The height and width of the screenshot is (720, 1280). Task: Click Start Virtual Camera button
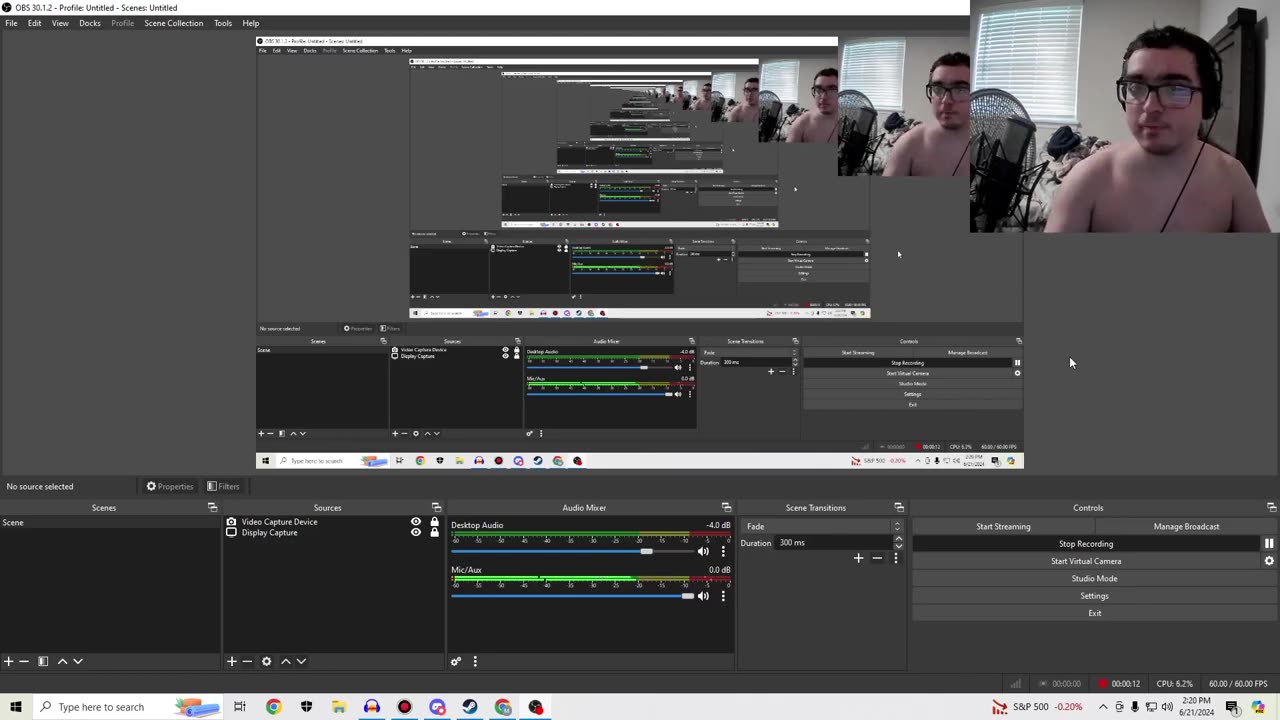pos(1086,561)
